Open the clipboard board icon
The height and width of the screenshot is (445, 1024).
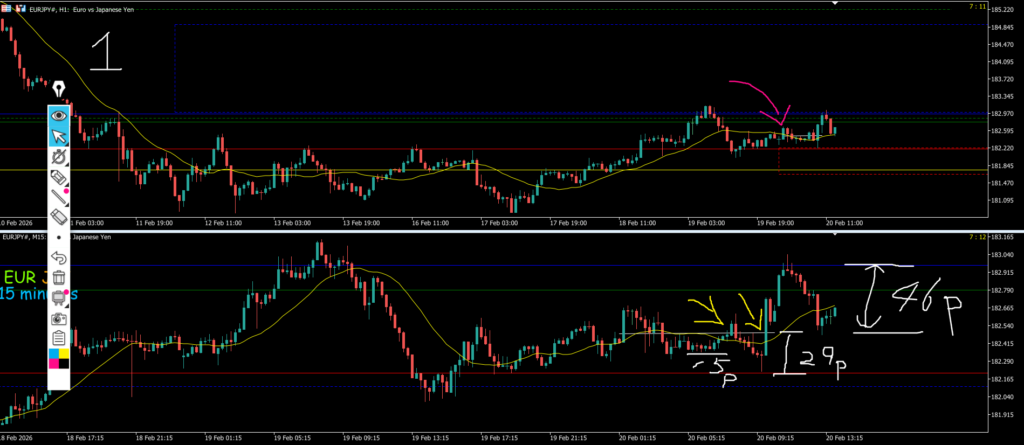click(59, 337)
